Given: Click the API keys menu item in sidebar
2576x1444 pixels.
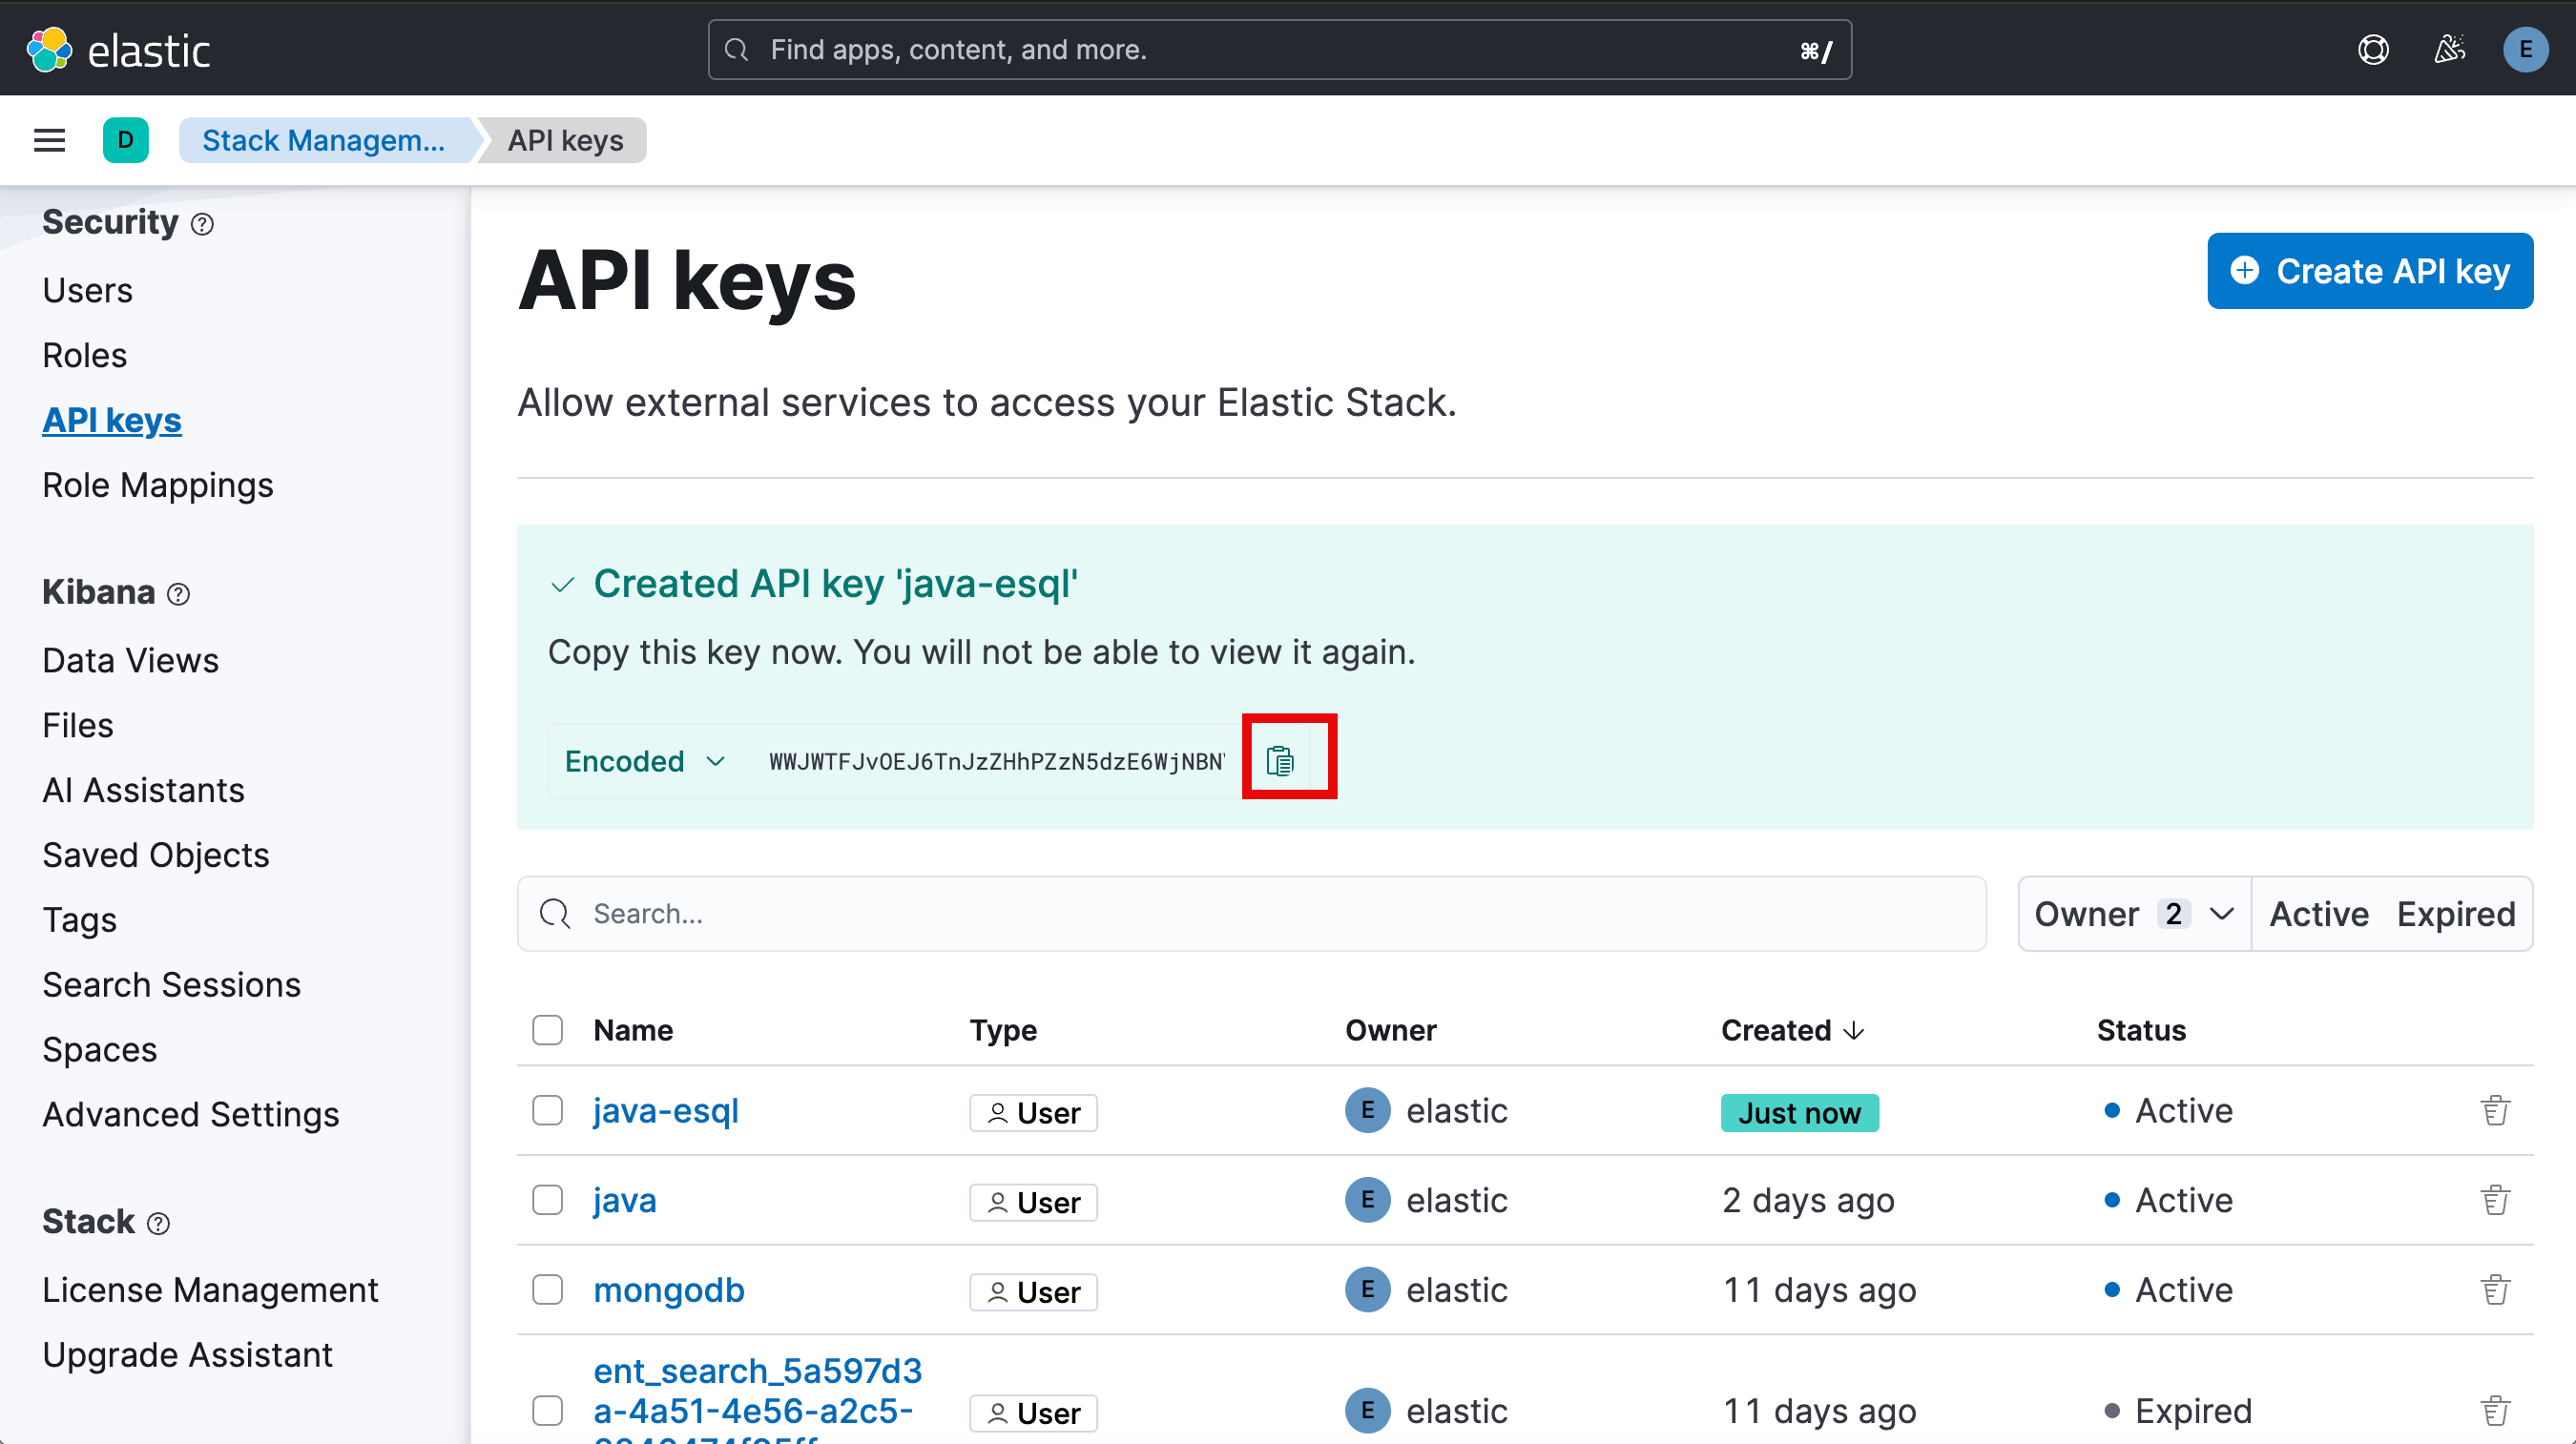Looking at the screenshot, I should [x=112, y=420].
